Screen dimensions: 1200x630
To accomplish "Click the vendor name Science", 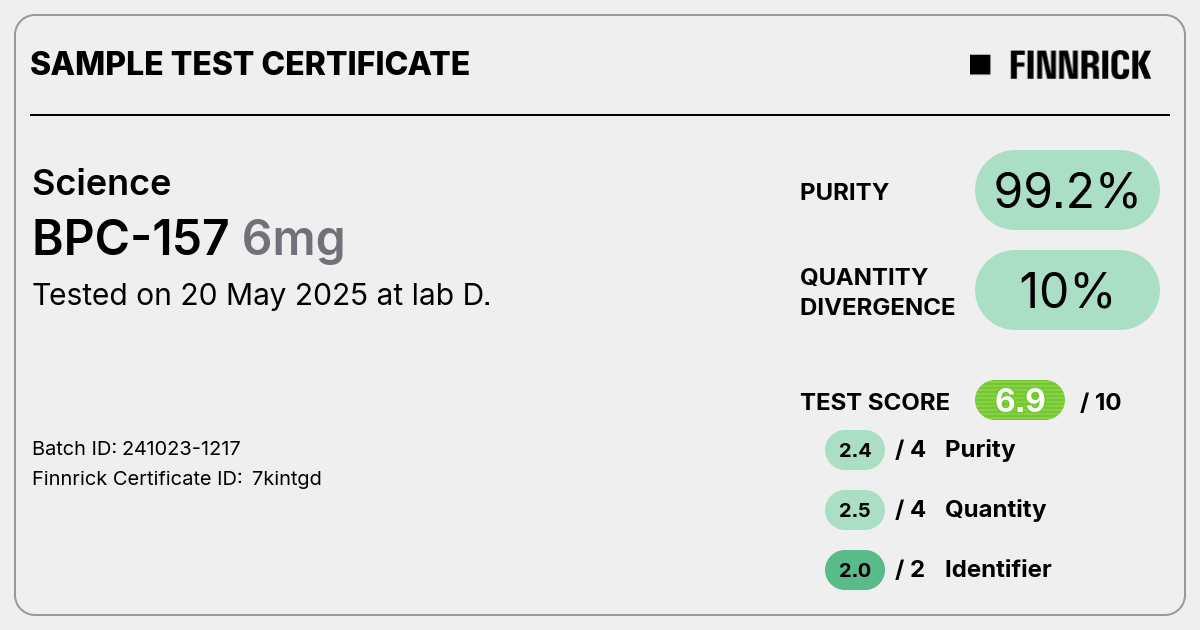I will 102,183.
